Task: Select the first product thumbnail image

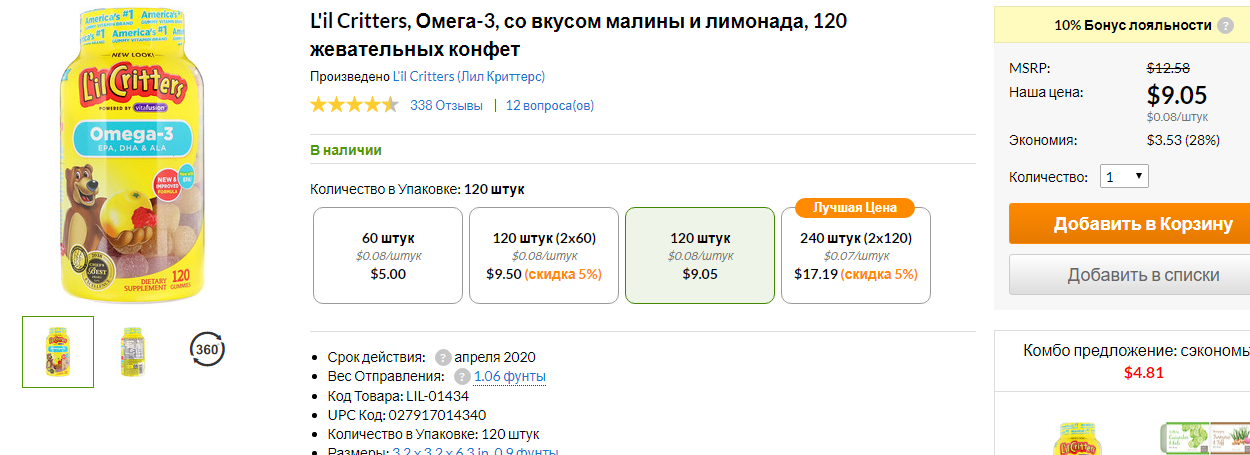Action: tap(58, 352)
